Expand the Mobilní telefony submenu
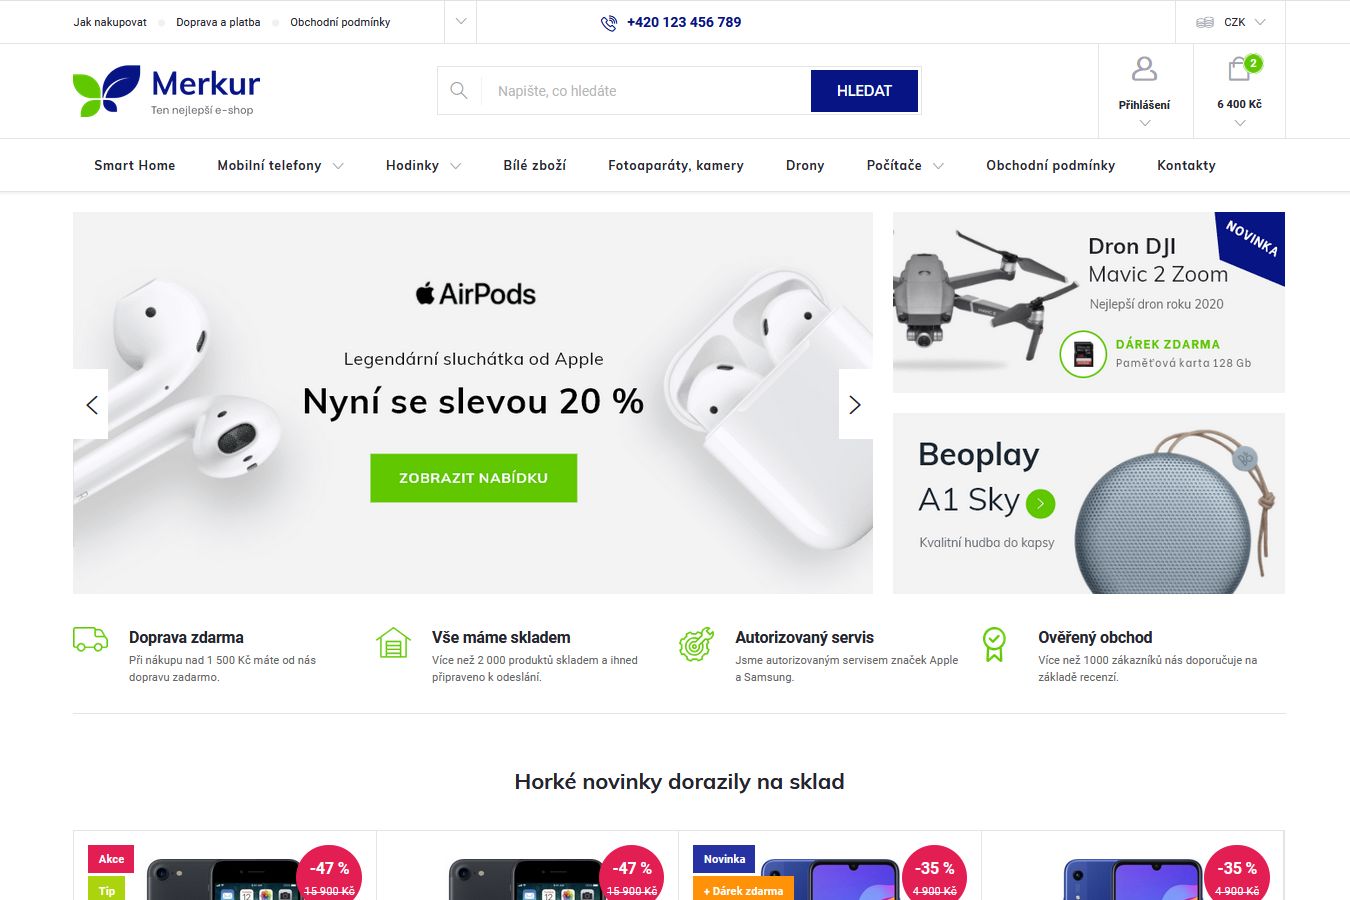This screenshot has height=900, width=1350. 338,166
